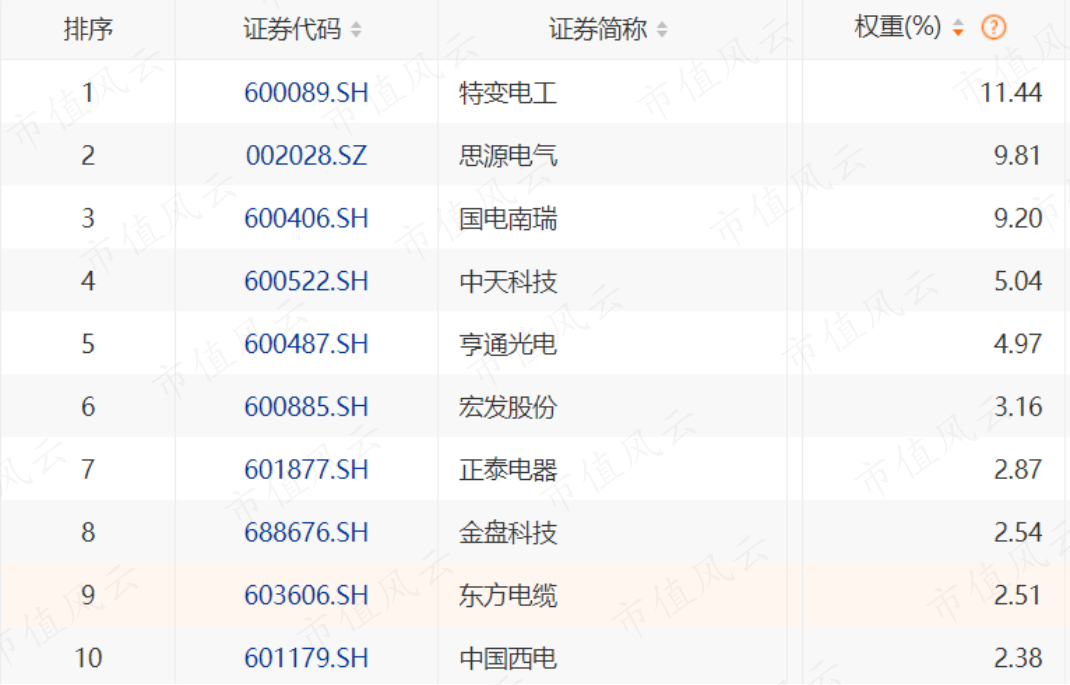Click the weight value 5.04
The width and height of the screenshot is (1070, 685).
click(1017, 281)
